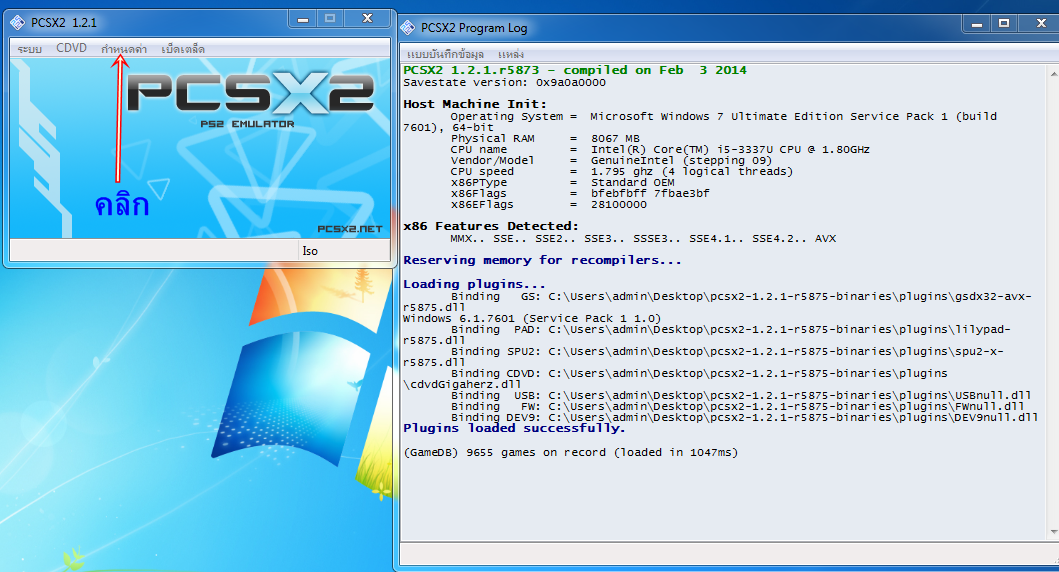The image size is (1059, 572).
Task: Open the CDVD menu
Action: click(71, 48)
